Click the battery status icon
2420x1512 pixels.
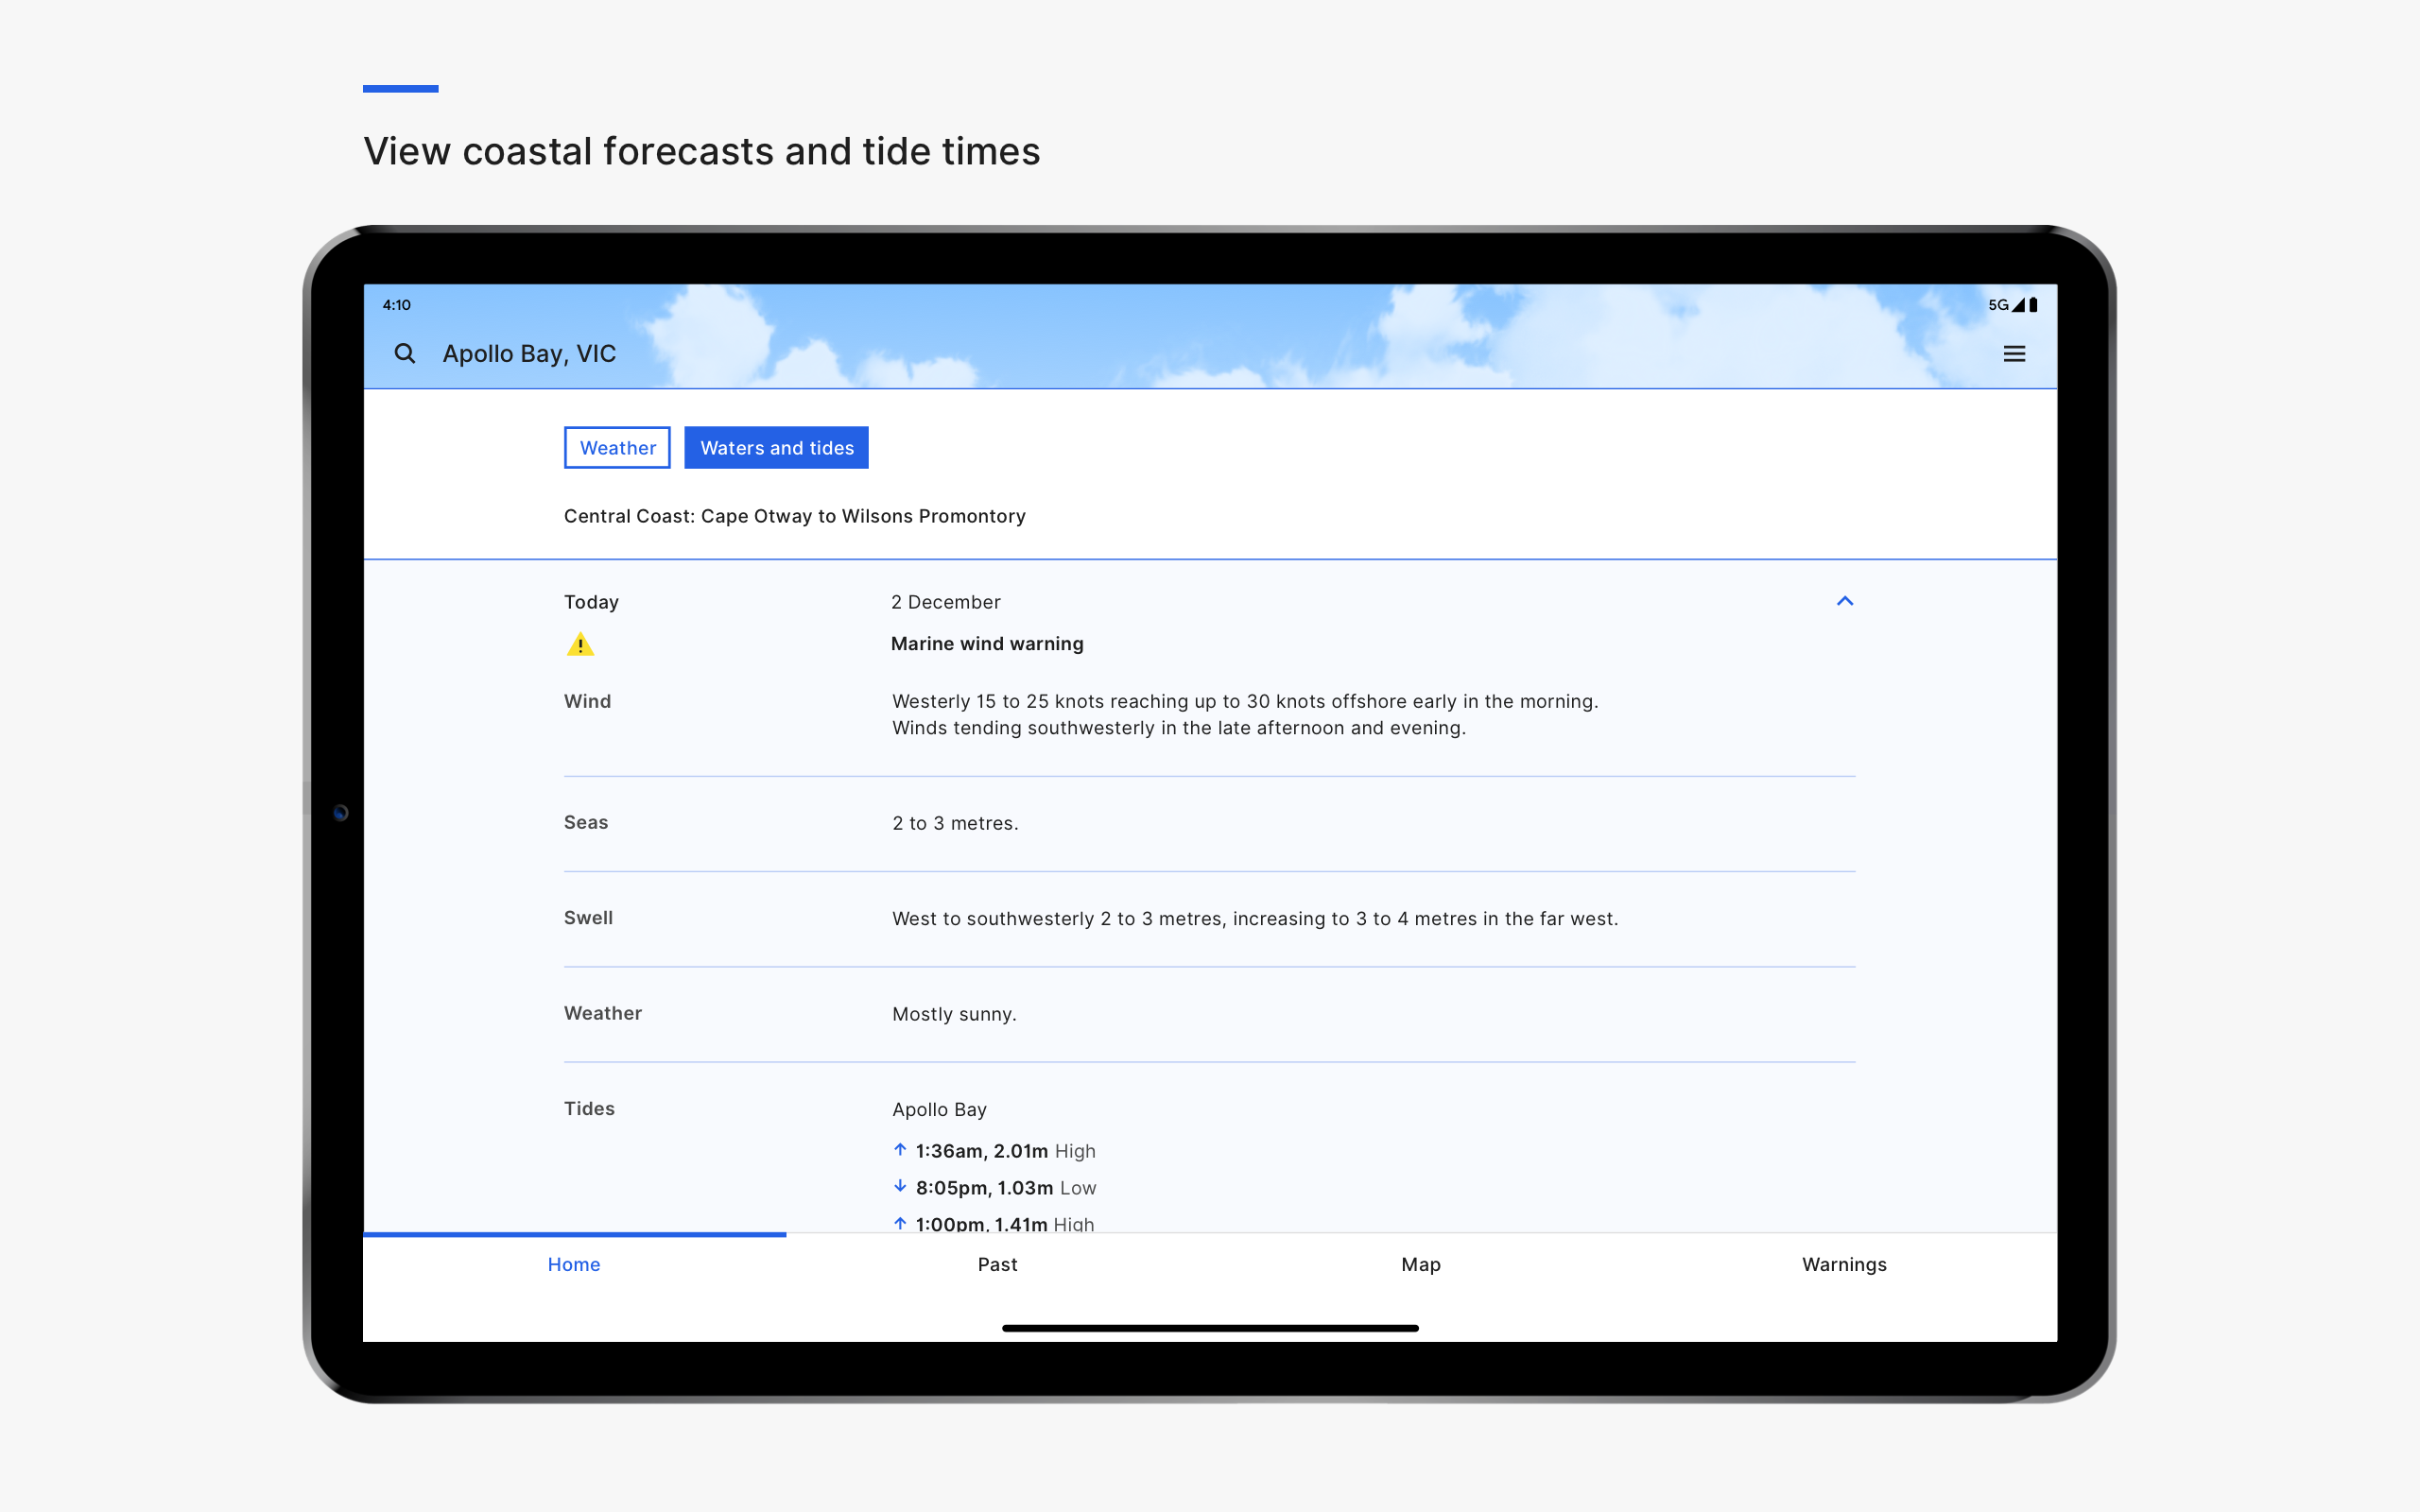[2033, 305]
